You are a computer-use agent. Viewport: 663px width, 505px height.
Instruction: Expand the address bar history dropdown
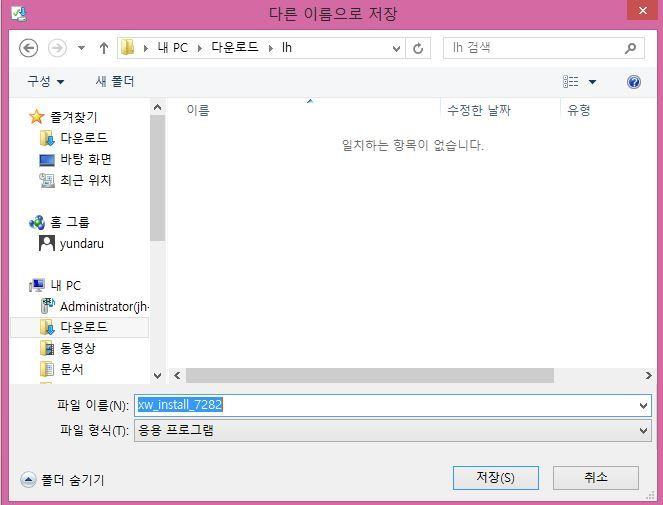point(396,48)
